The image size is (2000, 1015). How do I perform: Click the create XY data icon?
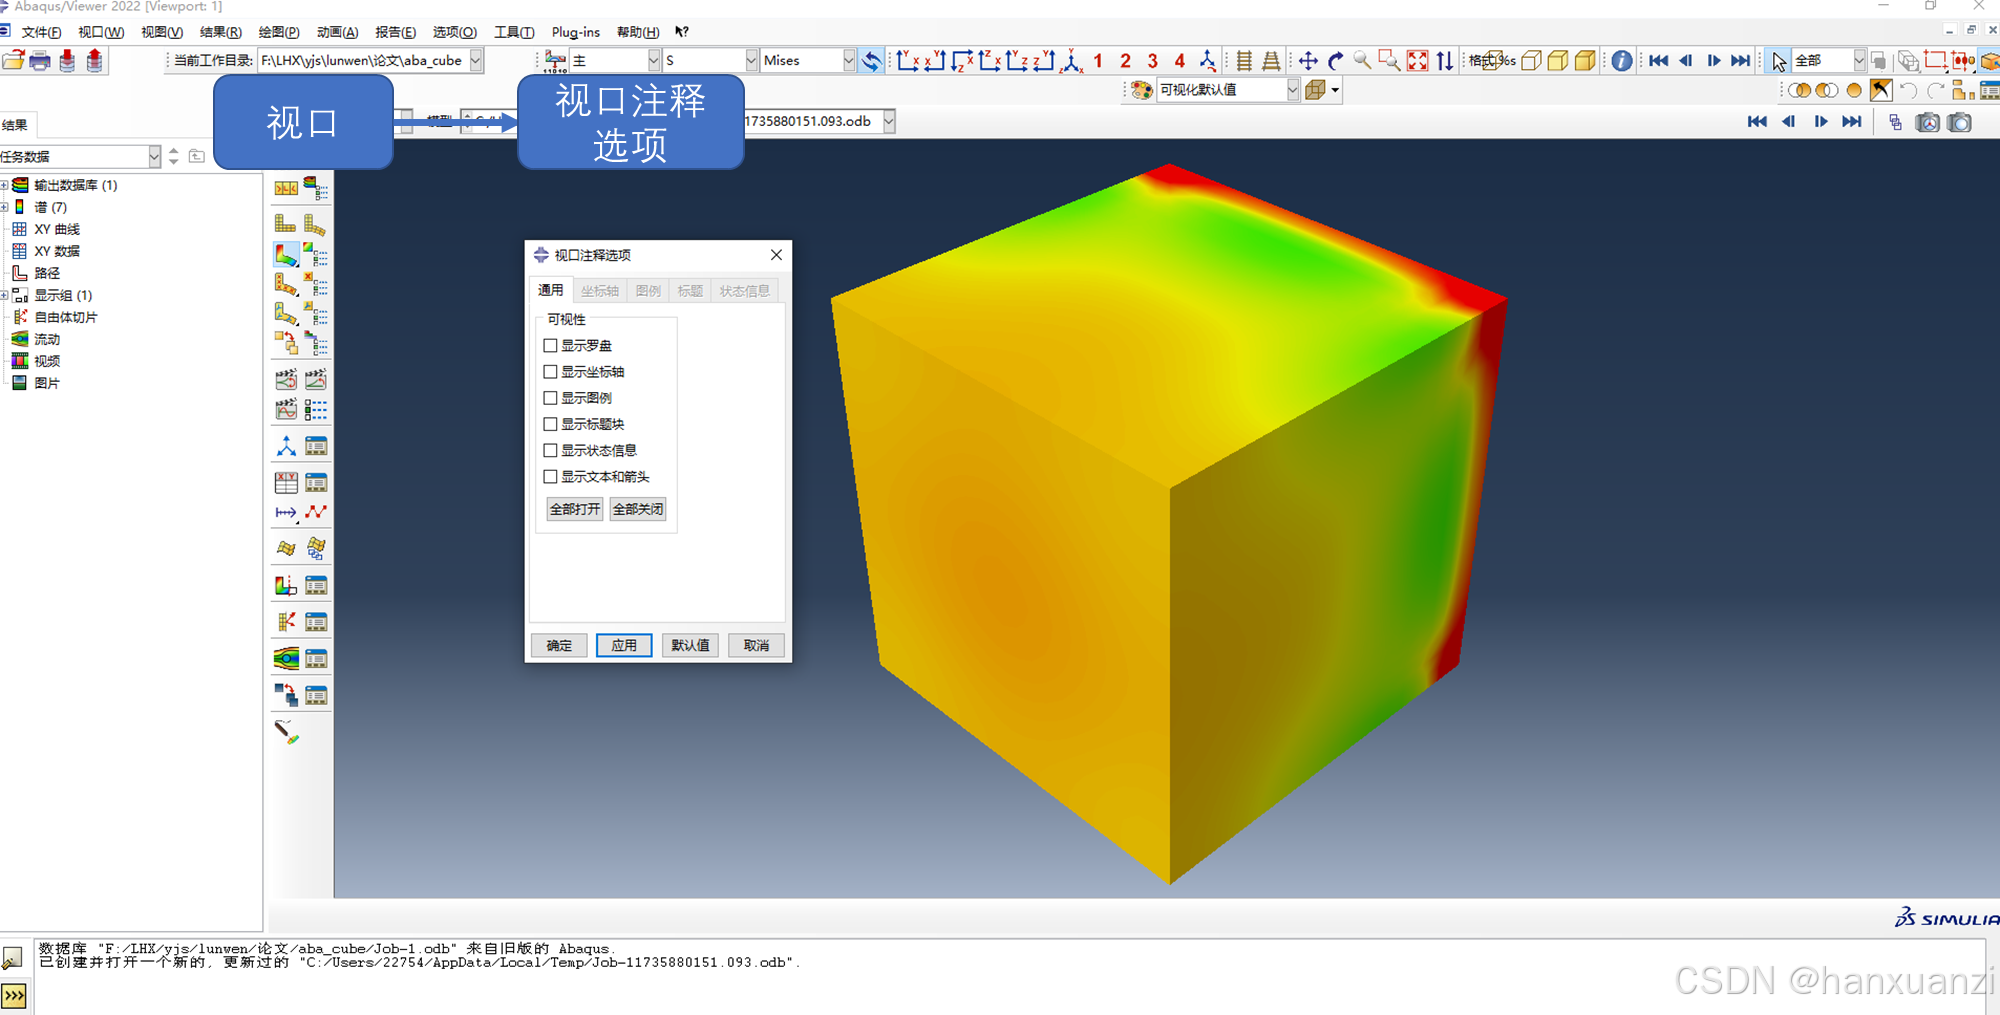click(x=286, y=483)
